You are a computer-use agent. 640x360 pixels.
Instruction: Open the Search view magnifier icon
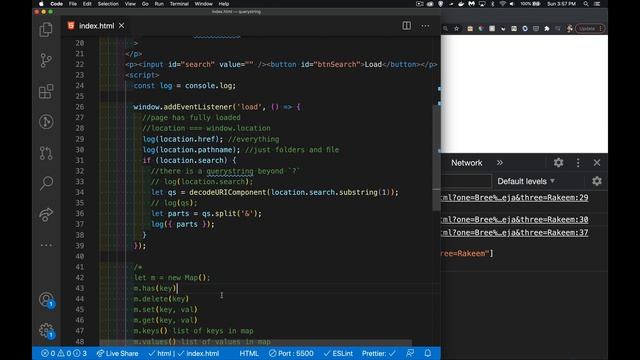[x=46, y=183]
